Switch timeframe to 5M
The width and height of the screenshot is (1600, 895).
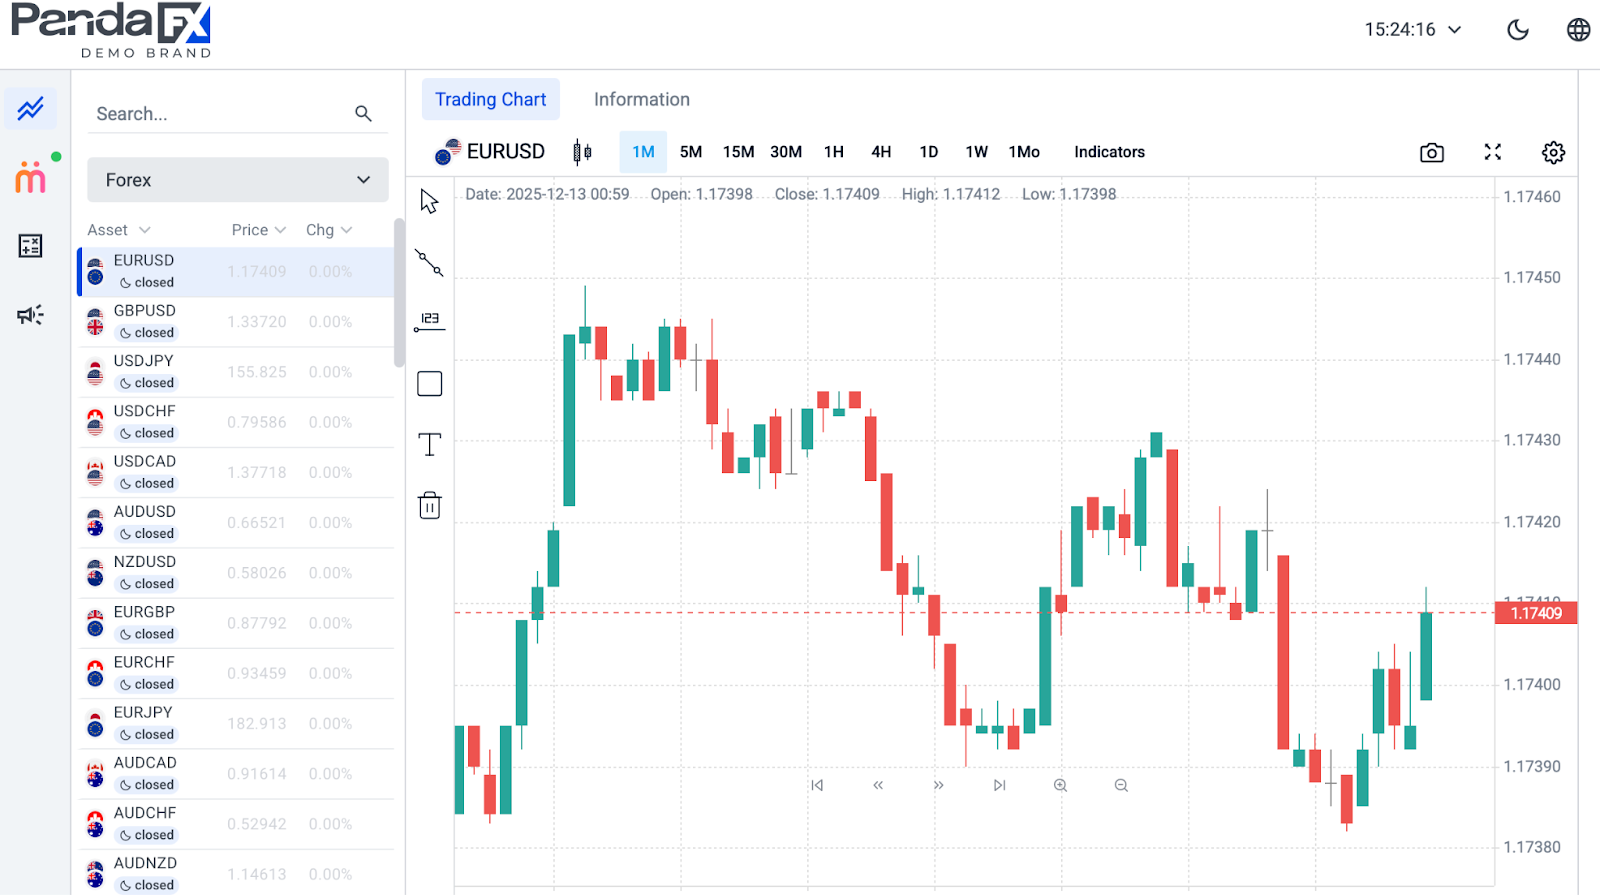click(691, 152)
